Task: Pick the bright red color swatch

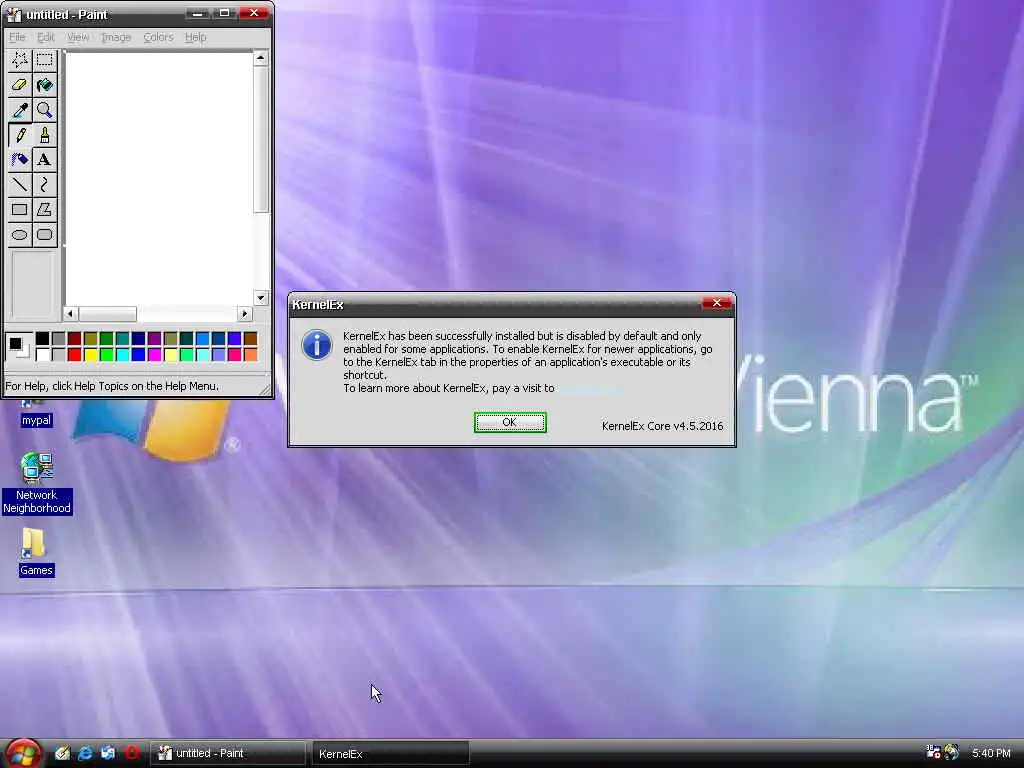Action: (x=74, y=355)
